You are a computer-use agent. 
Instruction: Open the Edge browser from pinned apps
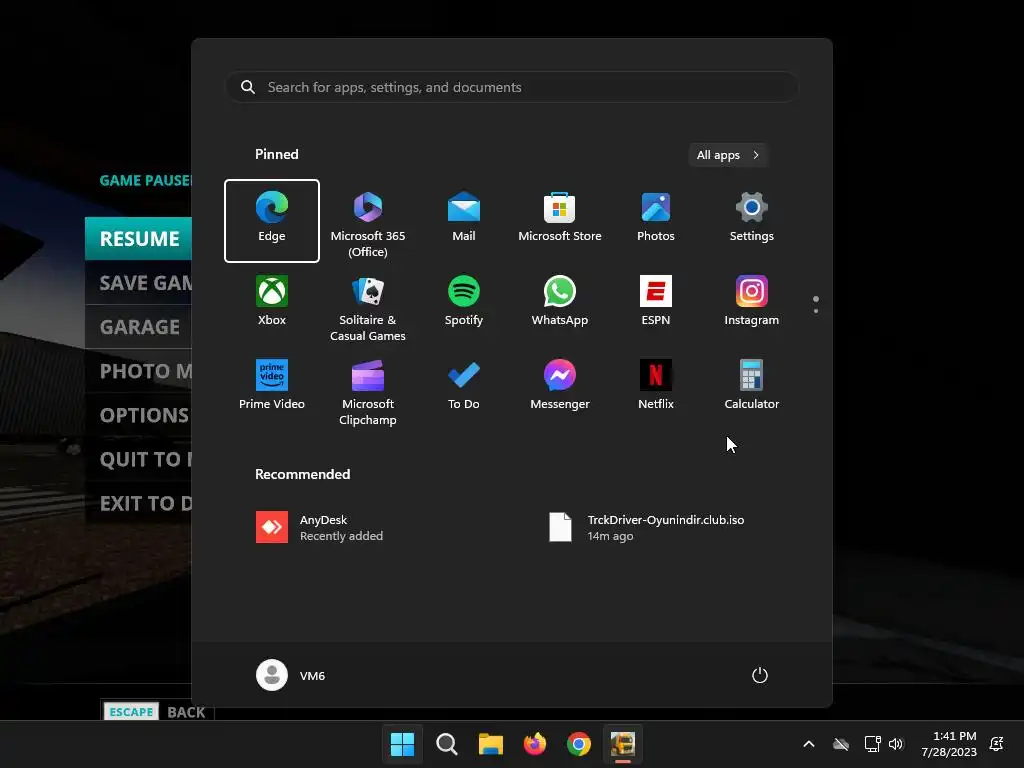coord(272,221)
